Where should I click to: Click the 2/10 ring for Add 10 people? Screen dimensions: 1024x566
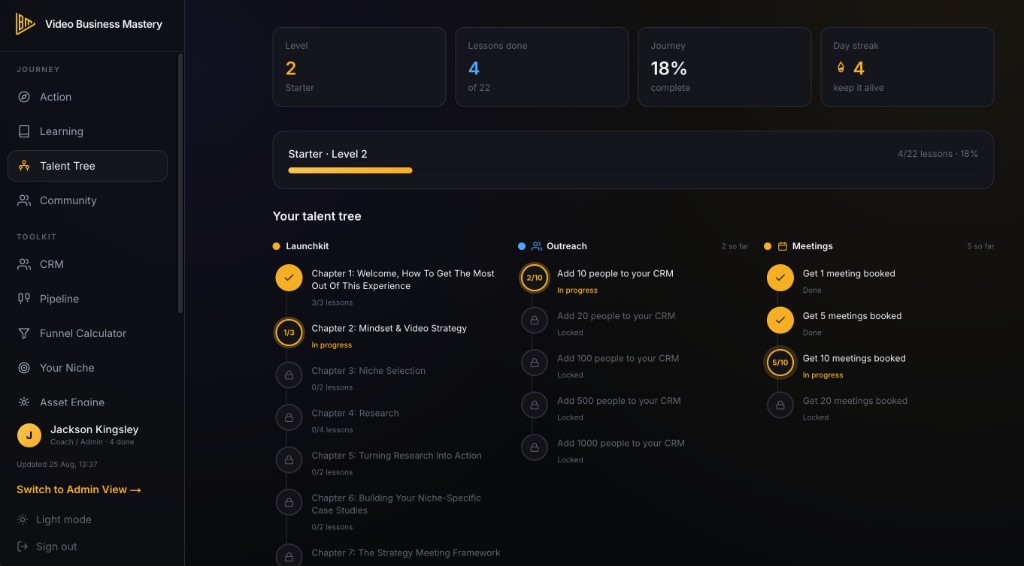534,278
